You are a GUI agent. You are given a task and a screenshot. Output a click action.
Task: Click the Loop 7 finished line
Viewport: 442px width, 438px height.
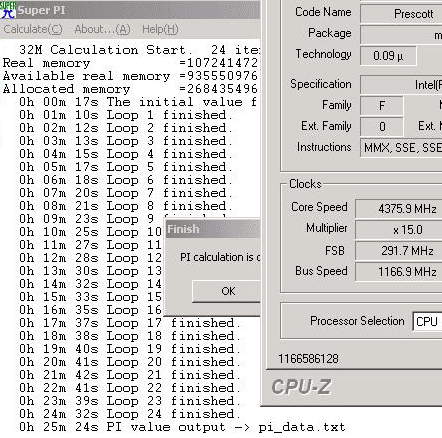pos(126,193)
